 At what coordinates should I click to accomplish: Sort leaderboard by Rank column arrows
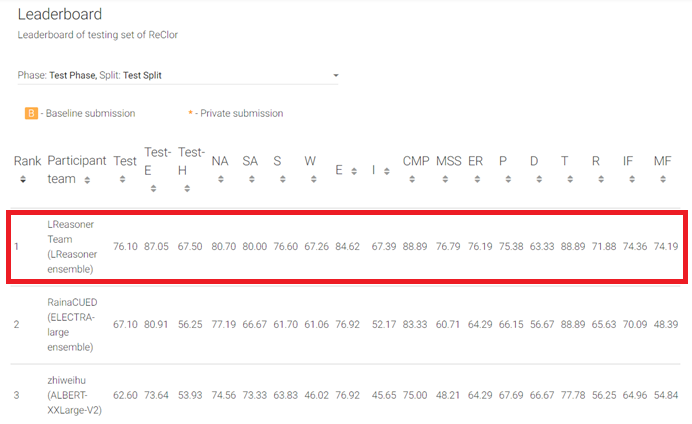pyautogui.click(x=22, y=180)
